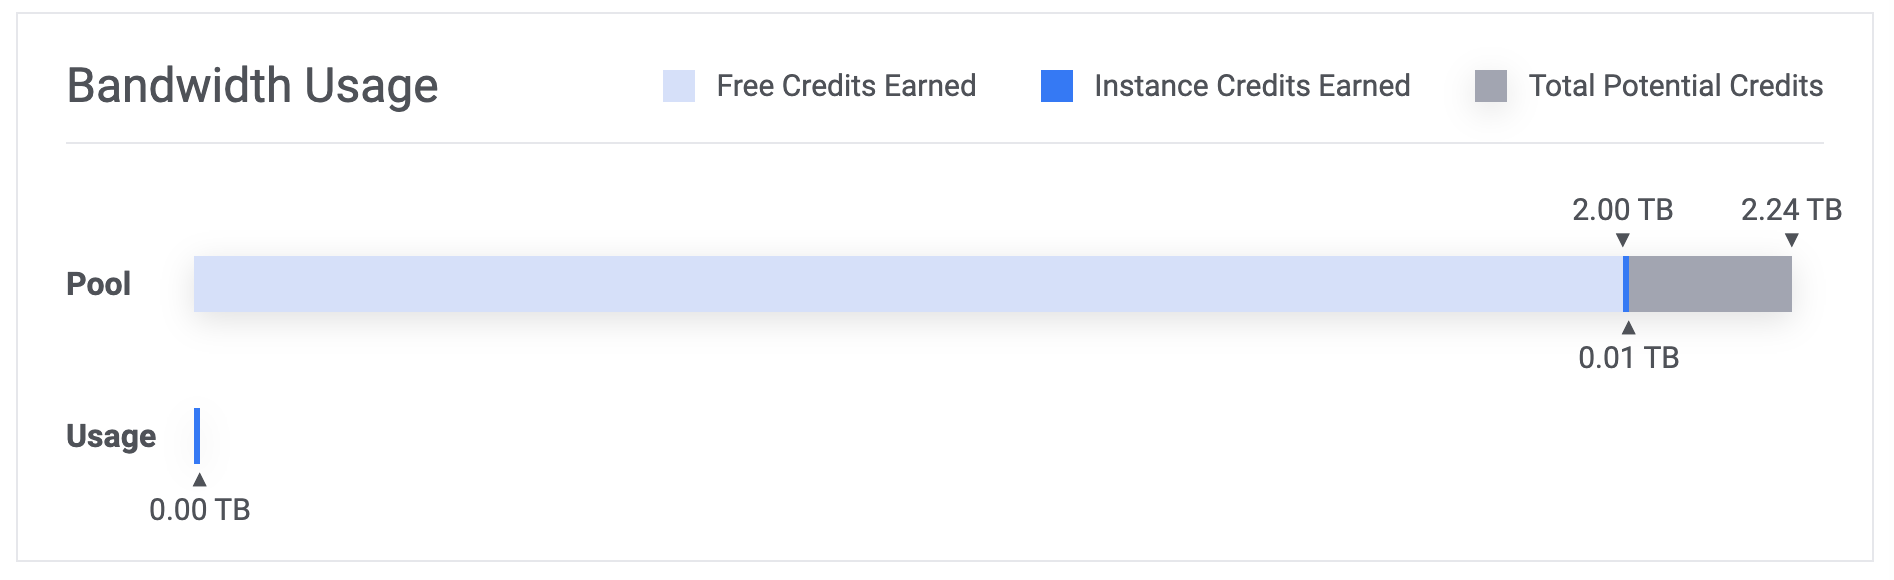The image size is (1894, 580).
Task: Click the Pool row label
Action: [99, 284]
